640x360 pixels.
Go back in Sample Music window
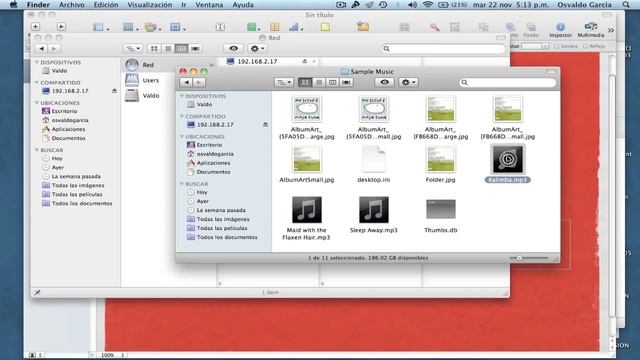click(187, 82)
